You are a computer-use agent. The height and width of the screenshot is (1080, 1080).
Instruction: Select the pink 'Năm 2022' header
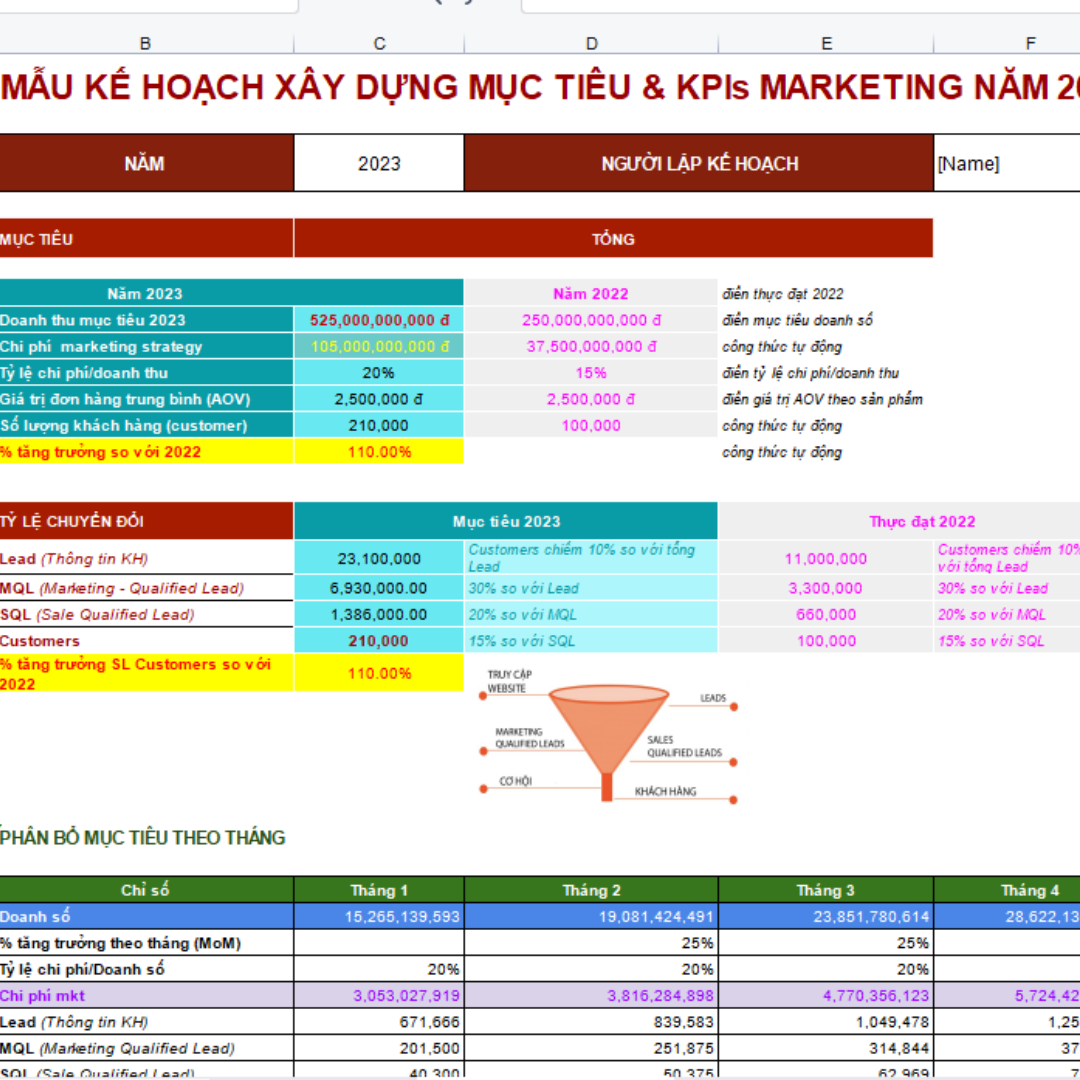[x=591, y=293]
